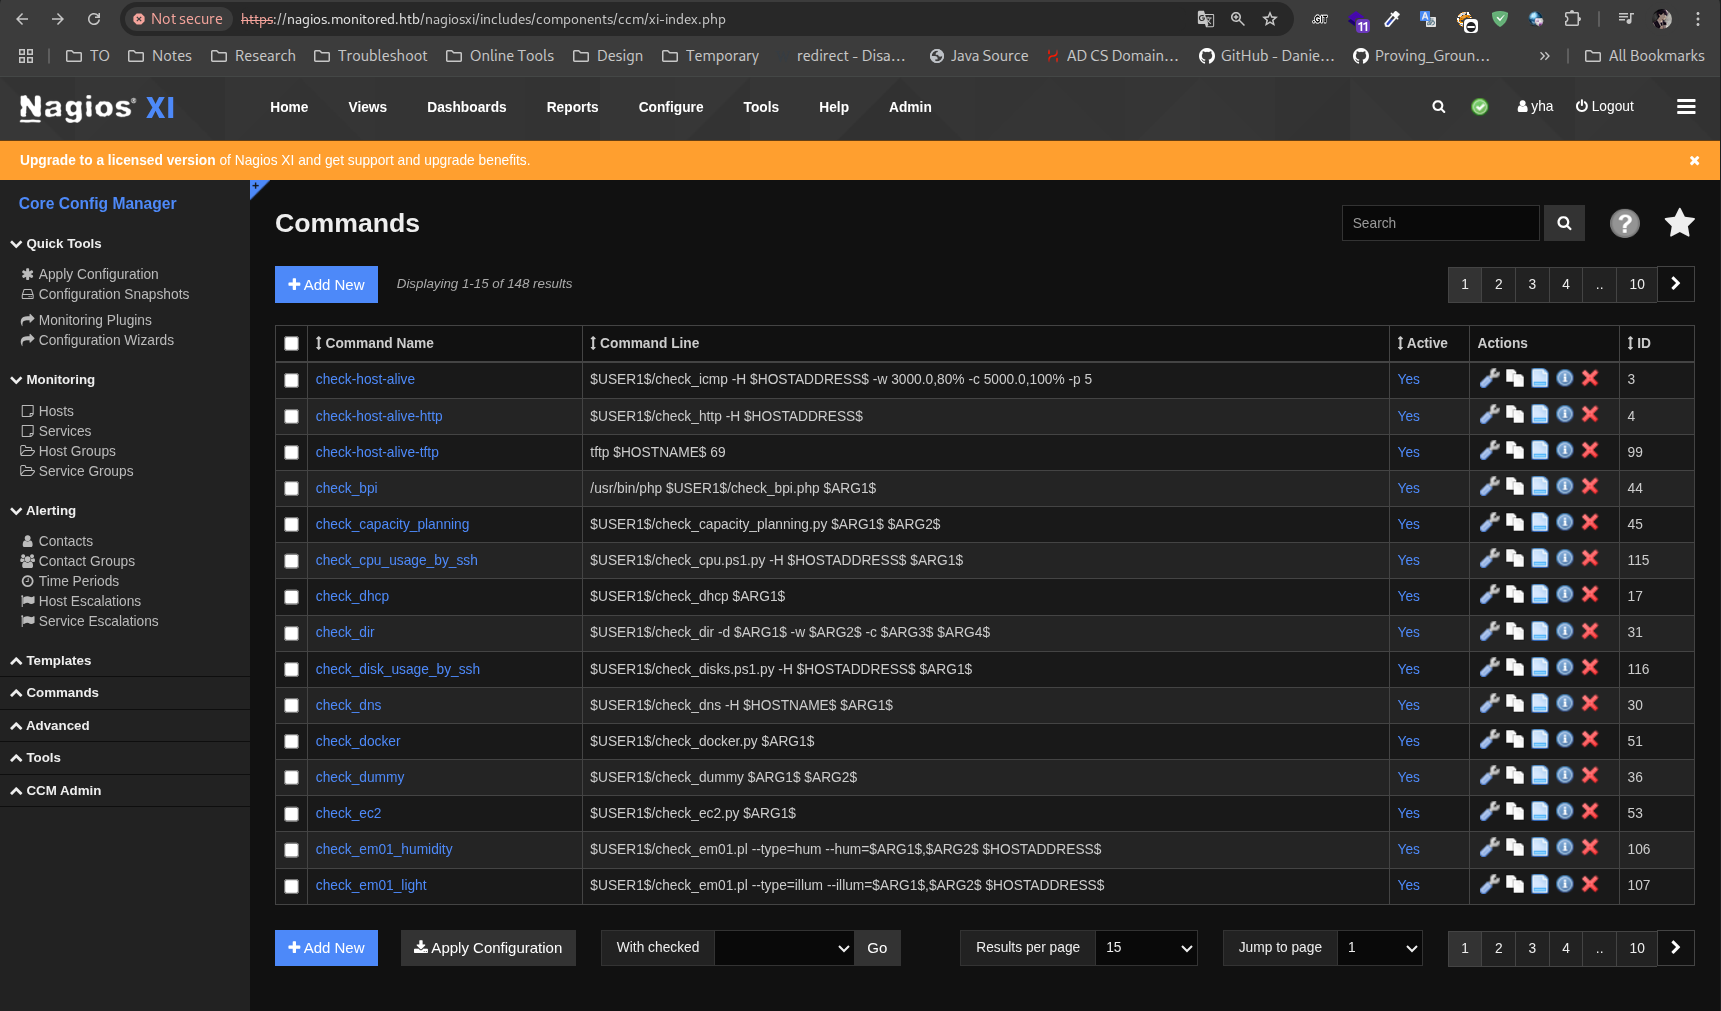Open the question mark help icon
The image size is (1721, 1011).
[1624, 223]
